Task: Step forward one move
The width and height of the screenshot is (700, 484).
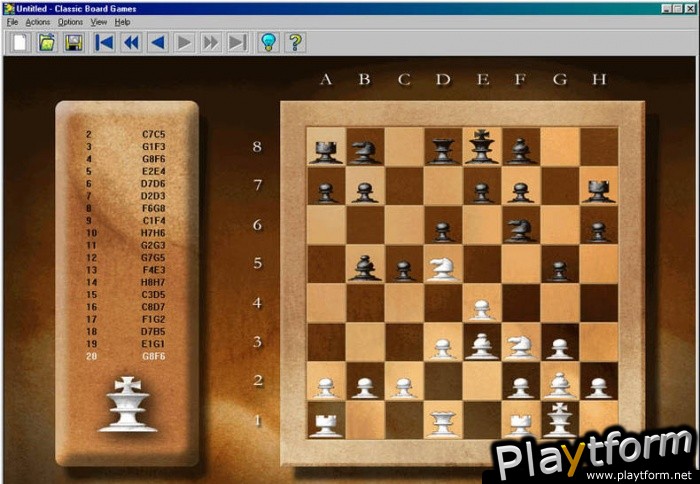Action: pyautogui.click(x=184, y=42)
